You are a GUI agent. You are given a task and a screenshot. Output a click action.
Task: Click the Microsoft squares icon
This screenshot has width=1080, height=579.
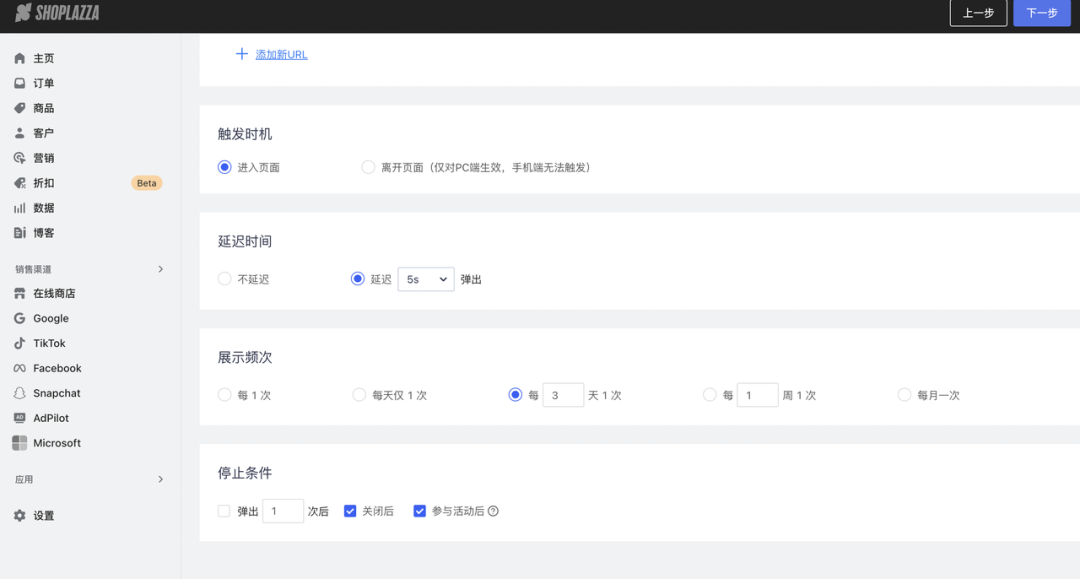click(x=19, y=443)
